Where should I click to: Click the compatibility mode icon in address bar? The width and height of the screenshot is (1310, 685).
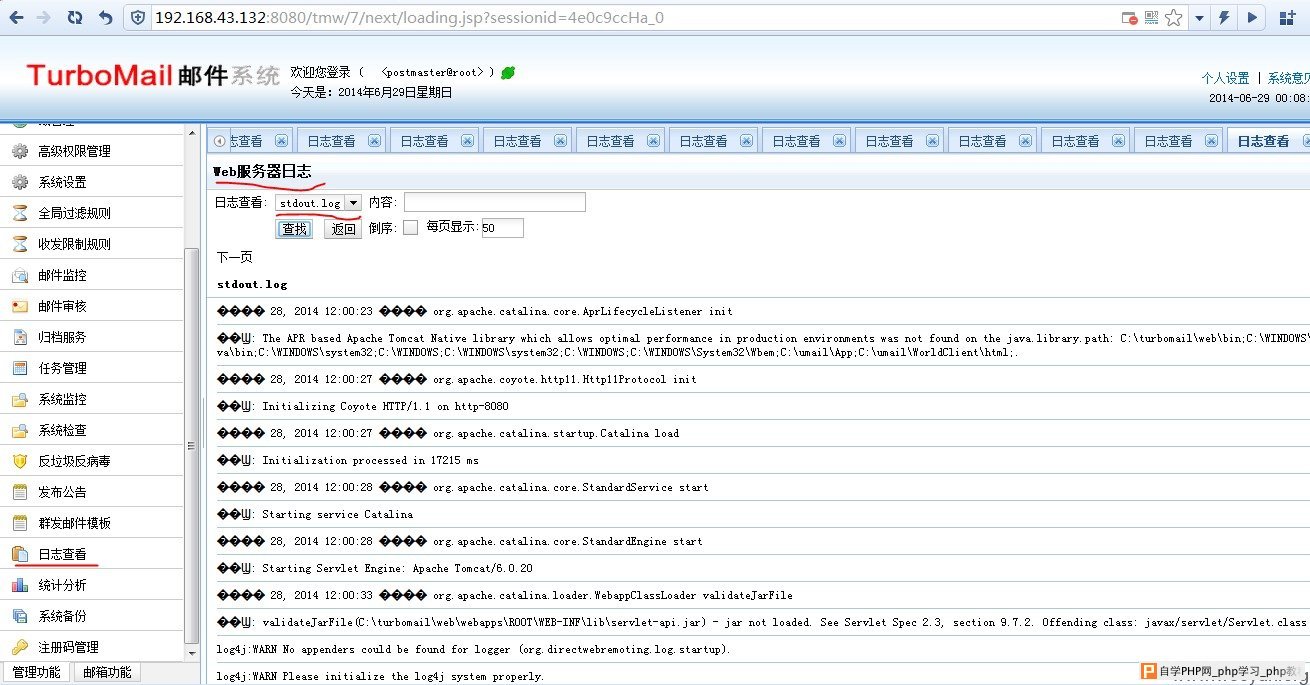pos(1129,18)
